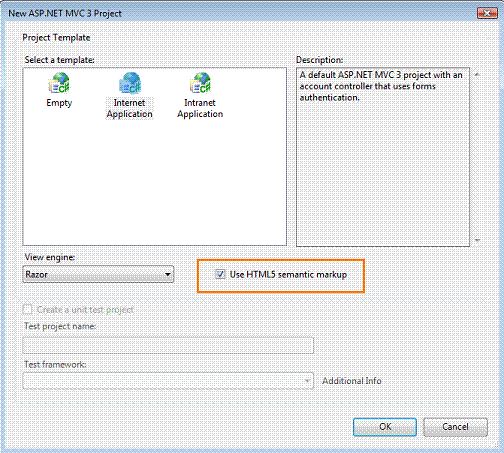Click the Empty template label

(x=59, y=103)
